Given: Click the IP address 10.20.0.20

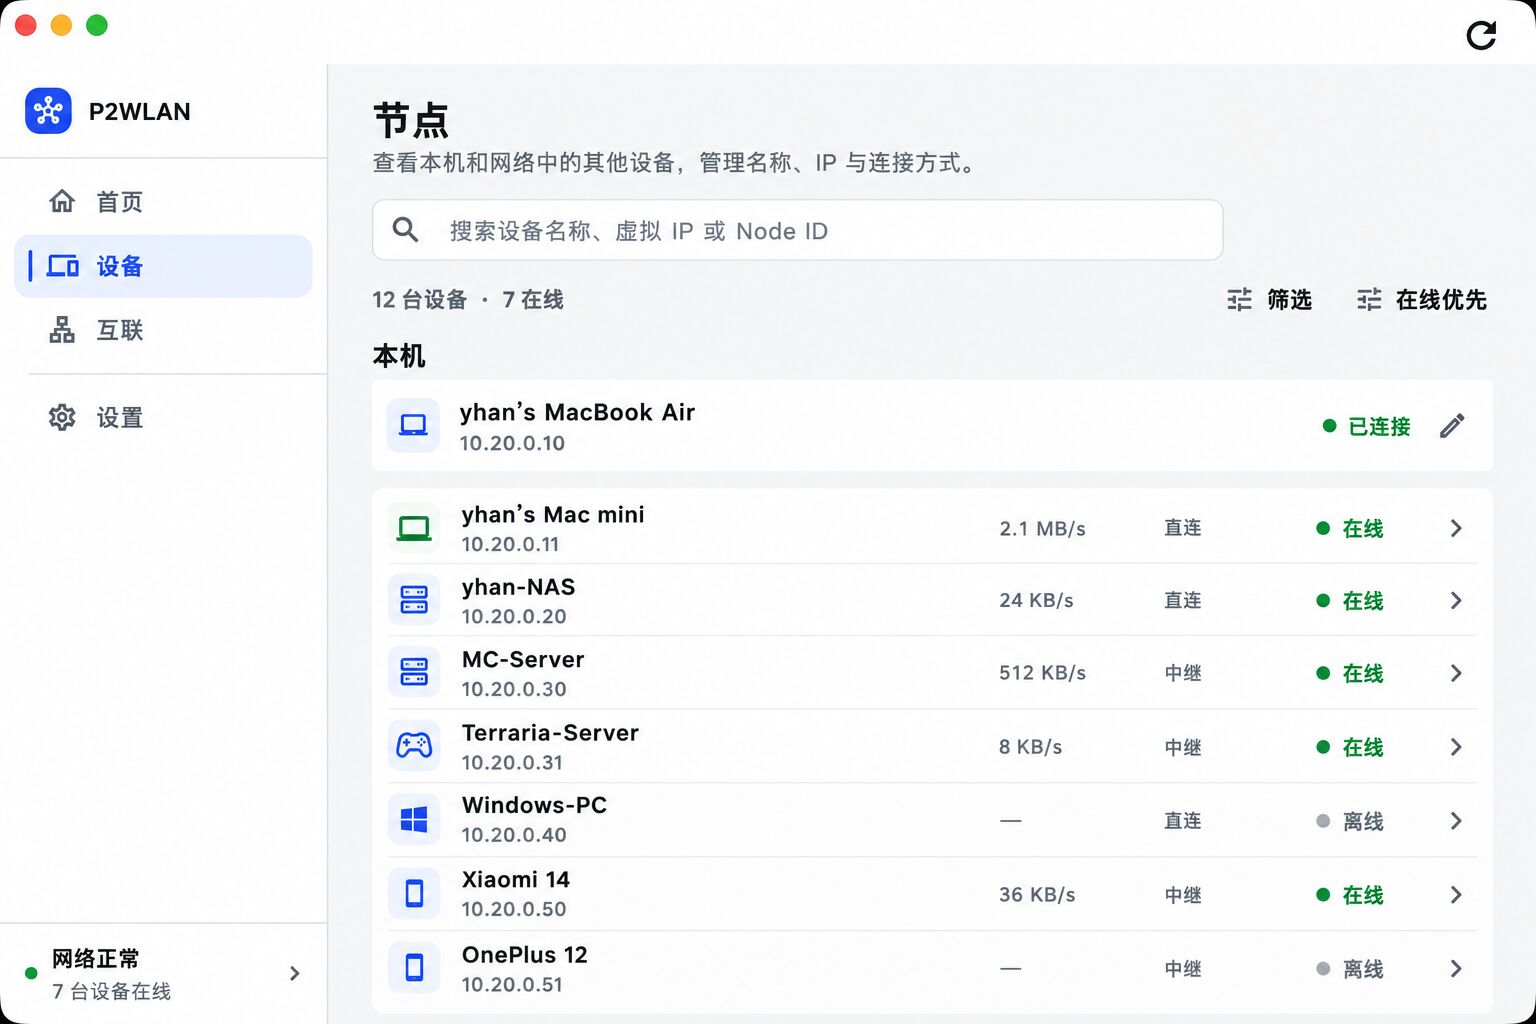Looking at the screenshot, I should pos(514,617).
